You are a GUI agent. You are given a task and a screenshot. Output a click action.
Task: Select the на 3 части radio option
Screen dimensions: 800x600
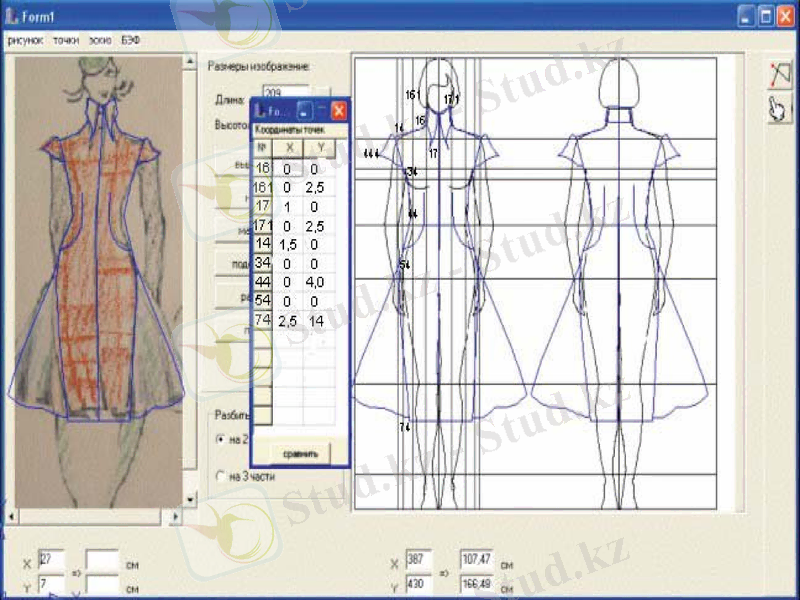tap(221, 477)
